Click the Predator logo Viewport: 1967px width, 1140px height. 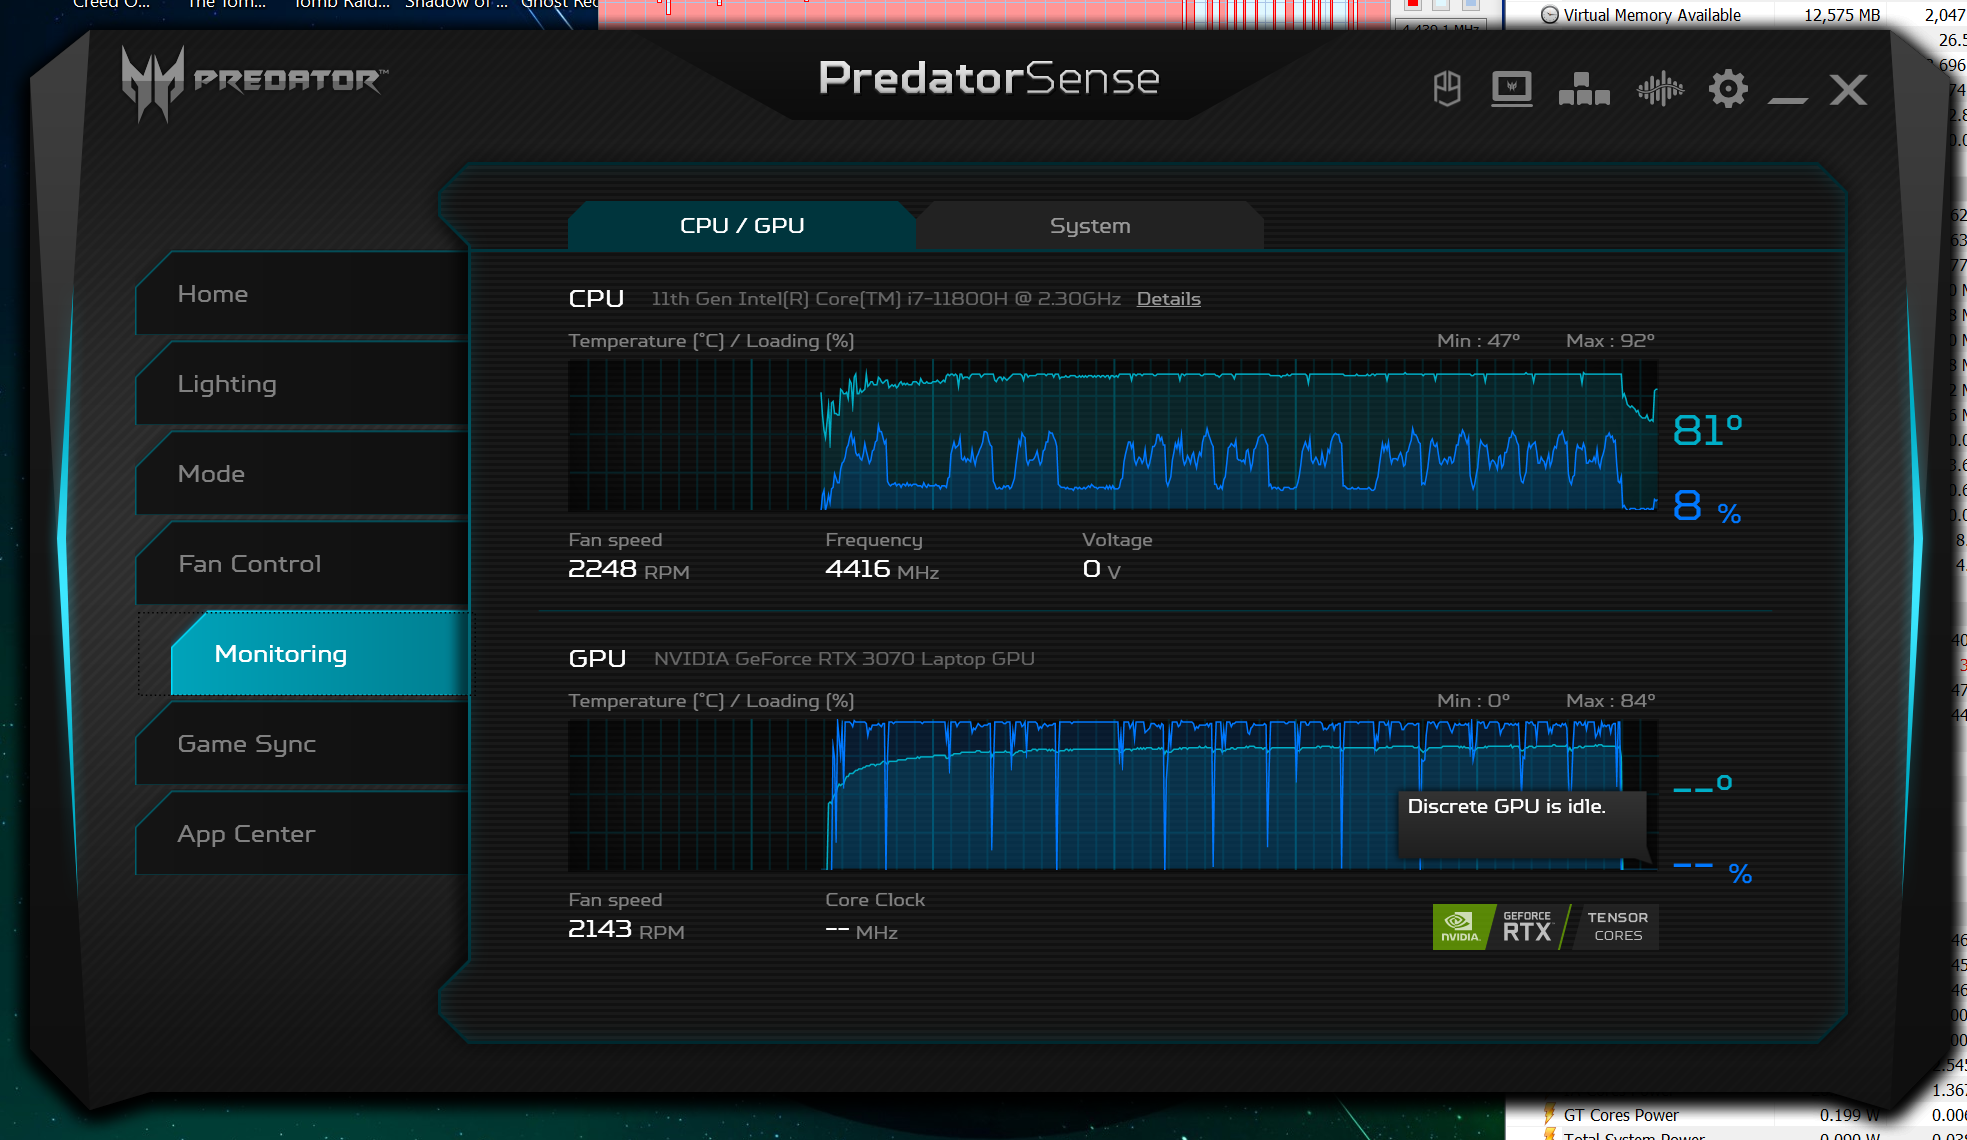point(254,83)
